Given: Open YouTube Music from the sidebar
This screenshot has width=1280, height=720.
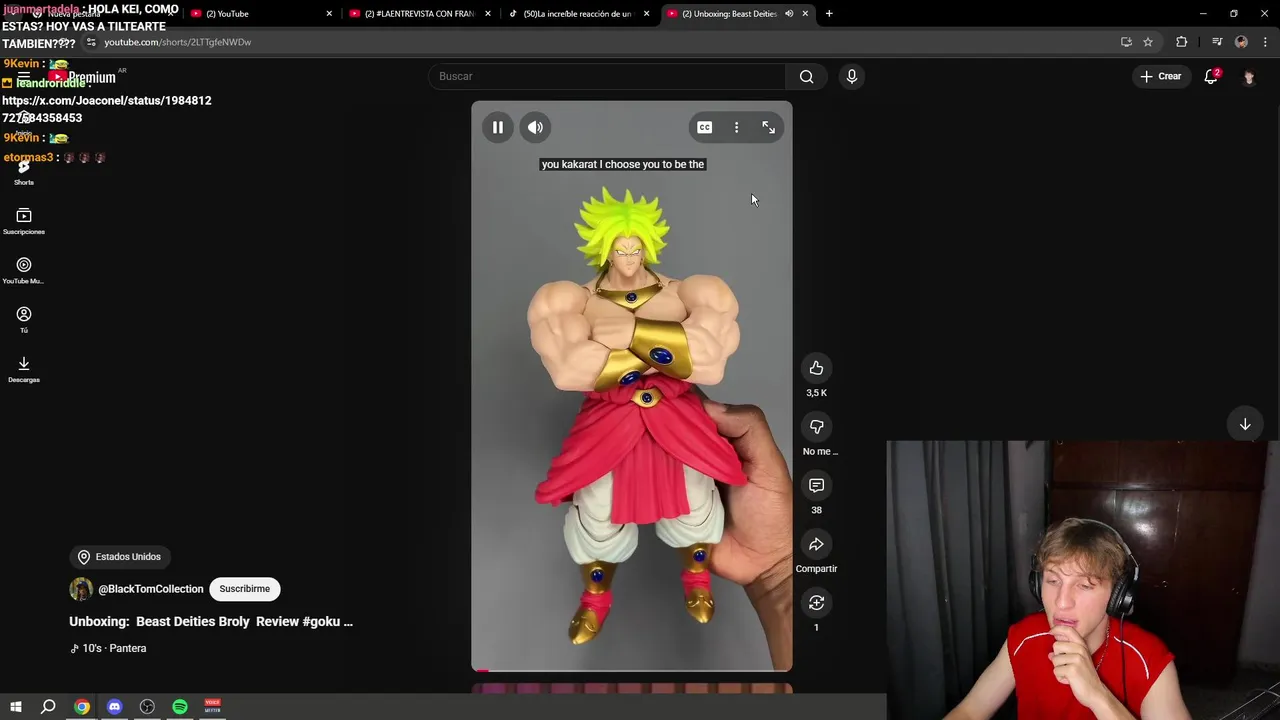Looking at the screenshot, I should point(24,271).
